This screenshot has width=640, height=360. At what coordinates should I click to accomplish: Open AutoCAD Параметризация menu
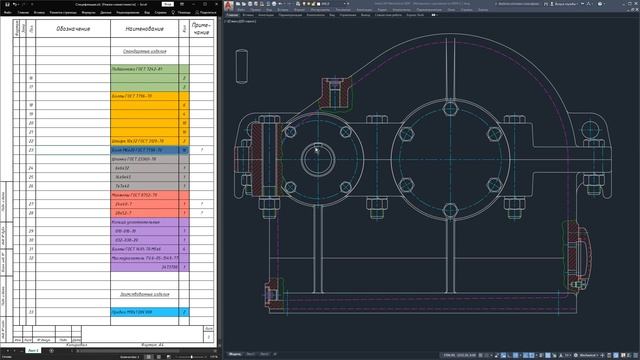click(428, 9)
